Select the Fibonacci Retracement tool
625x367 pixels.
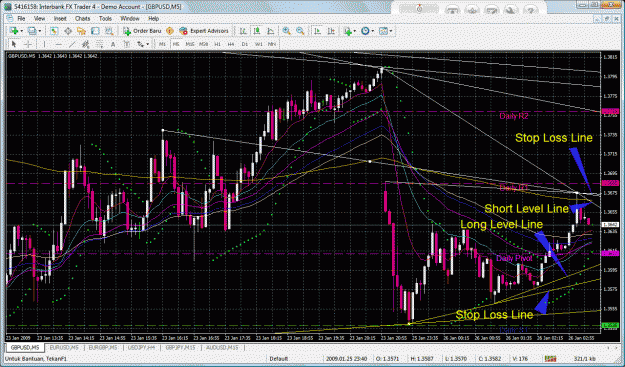coord(99,44)
